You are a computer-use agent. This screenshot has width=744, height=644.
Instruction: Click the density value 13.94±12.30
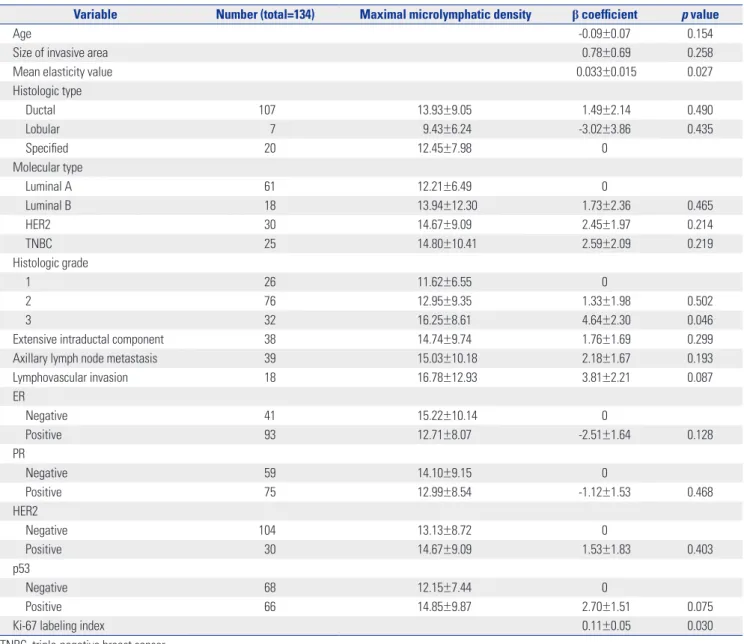tap(447, 205)
